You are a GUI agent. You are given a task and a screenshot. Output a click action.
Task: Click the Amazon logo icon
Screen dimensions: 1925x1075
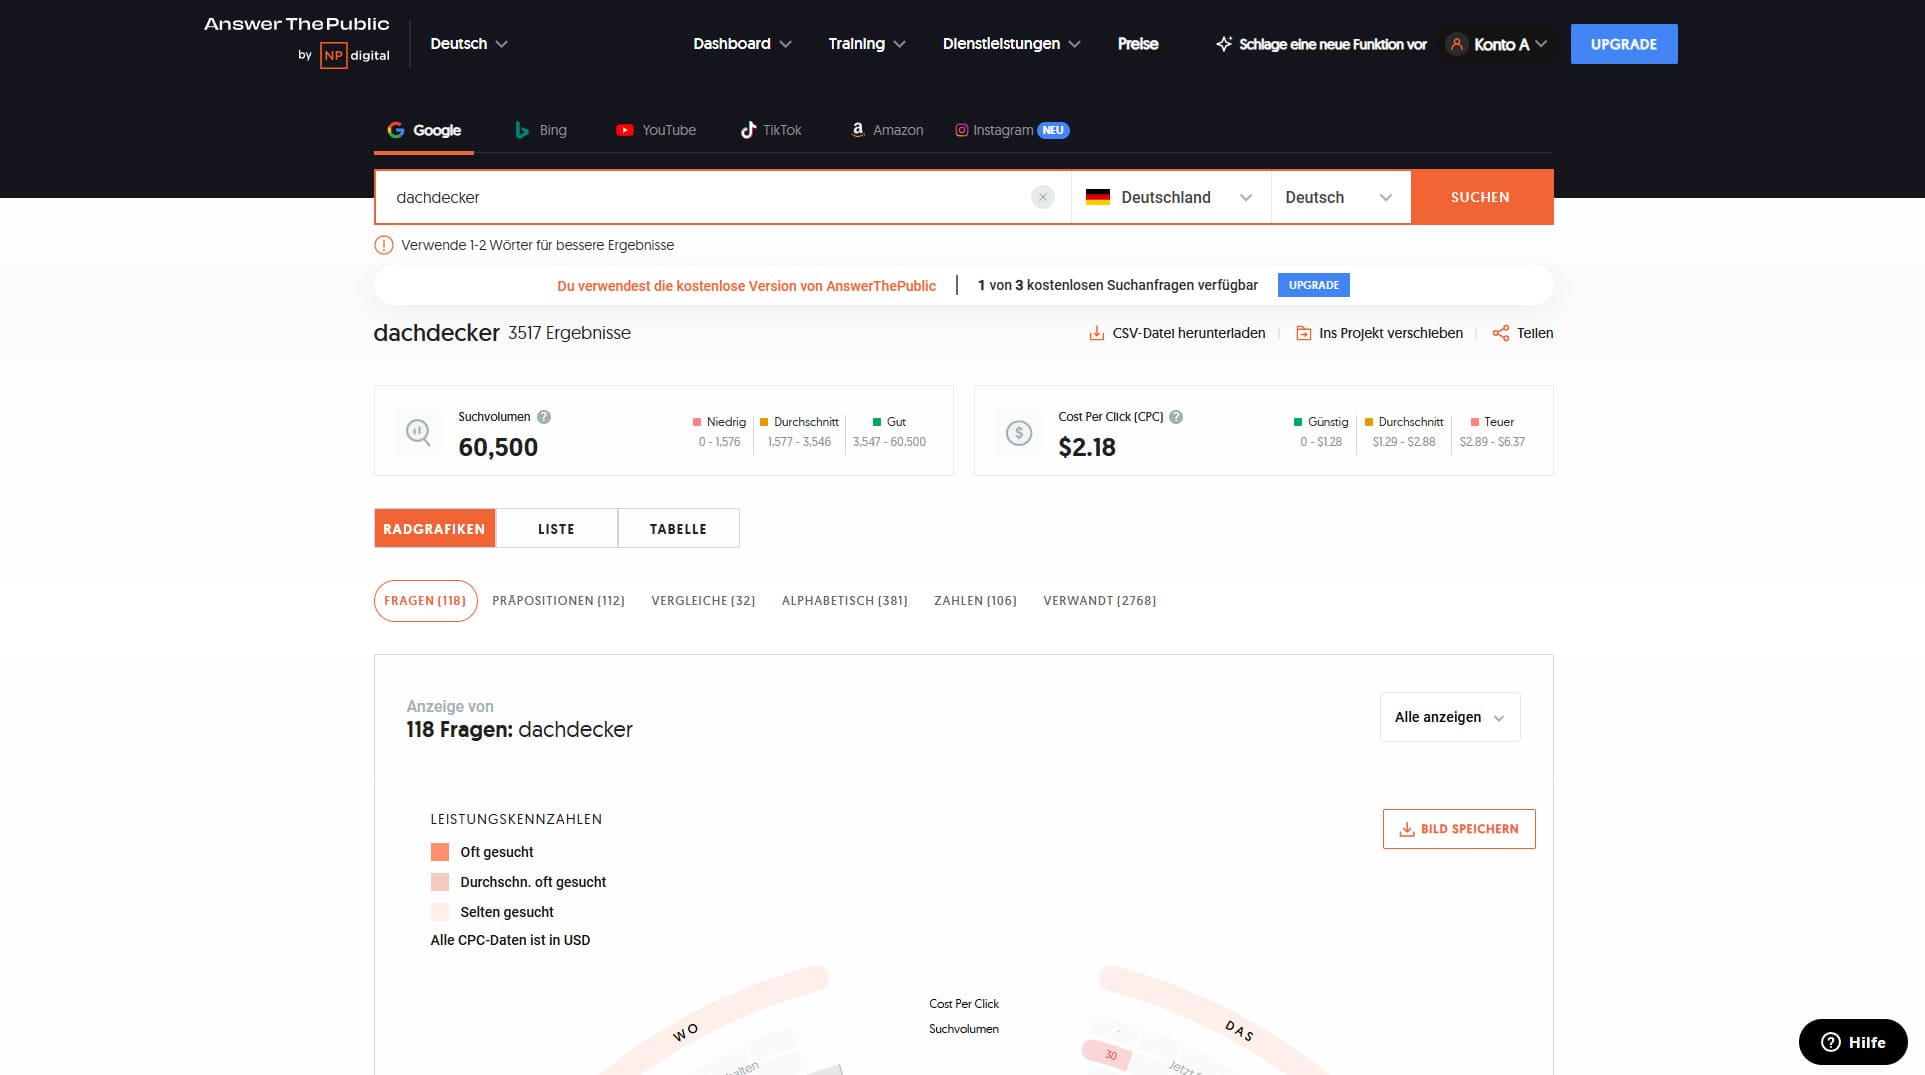(x=858, y=130)
